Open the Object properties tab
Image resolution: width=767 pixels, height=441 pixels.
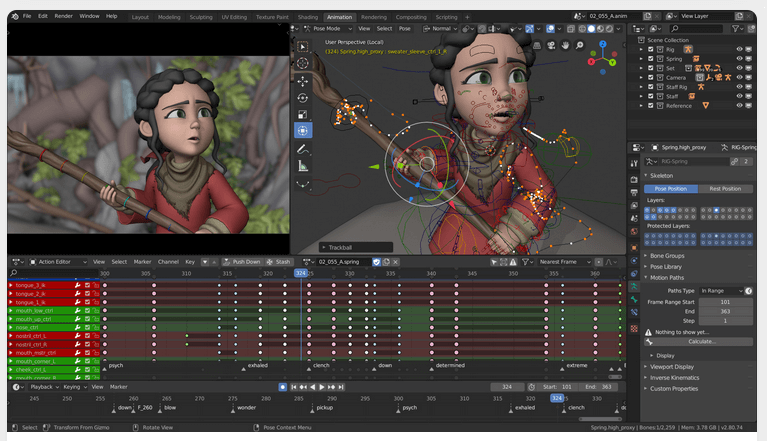[x=634, y=247]
